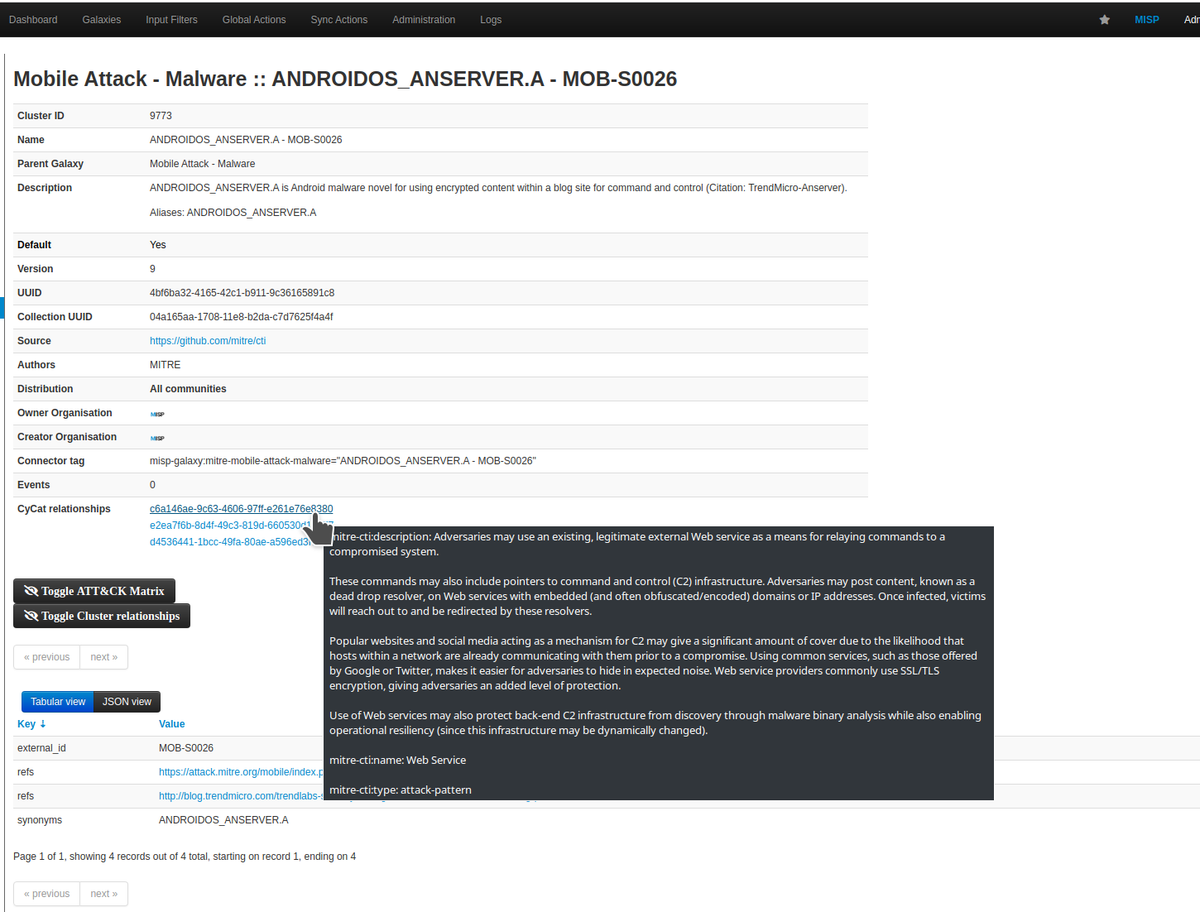Select Collection UUID value 04a165aa-1708

[x=241, y=317]
